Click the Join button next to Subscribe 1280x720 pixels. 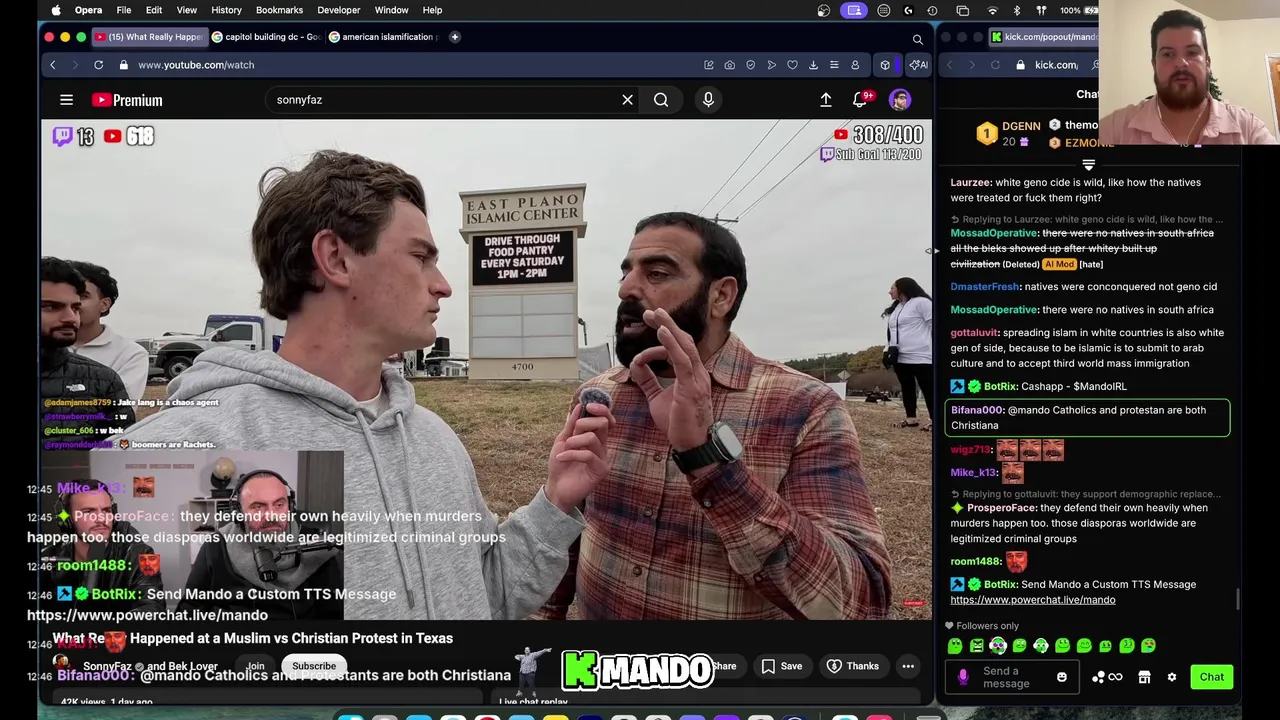pyautogui.click(x=255, y=666)
